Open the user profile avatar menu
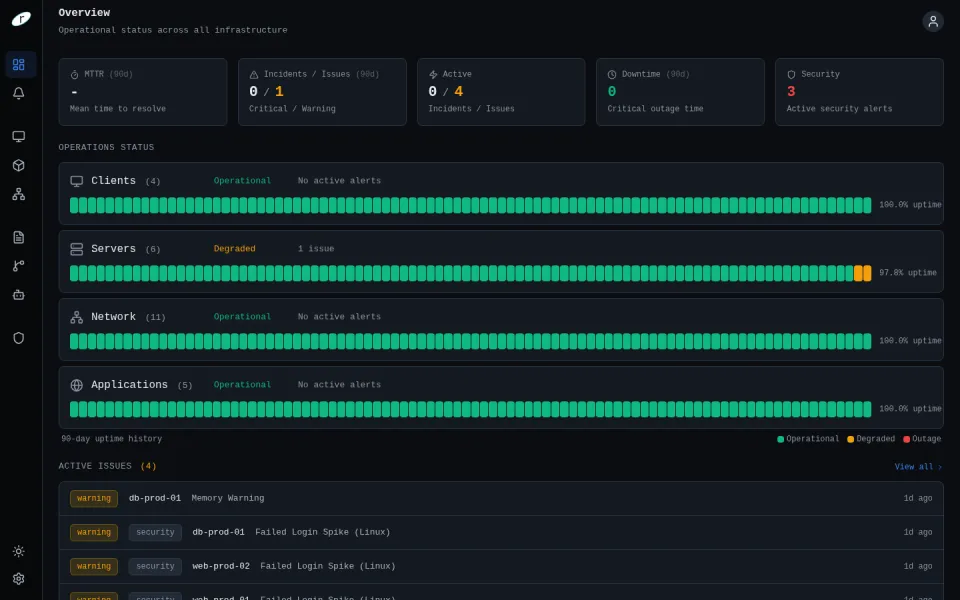Viewport: 960px width, 600px height. click(932, 21)
